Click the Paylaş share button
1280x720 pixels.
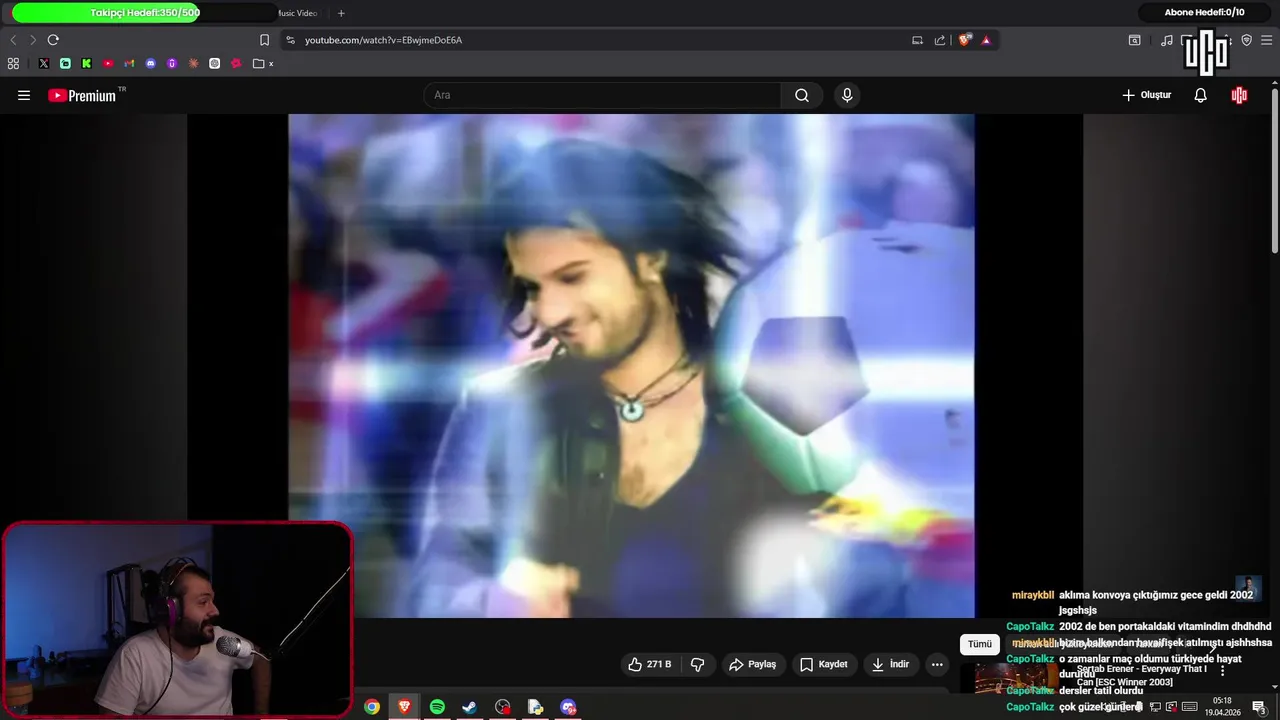(752, 664)
